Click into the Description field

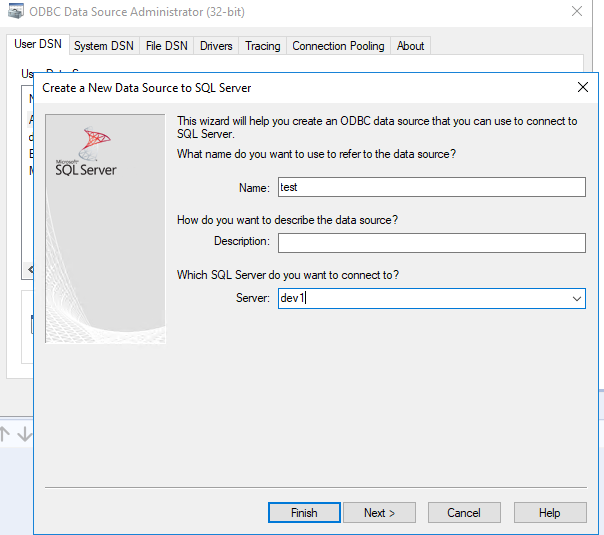pyautogui.click(x=431, y=243)
